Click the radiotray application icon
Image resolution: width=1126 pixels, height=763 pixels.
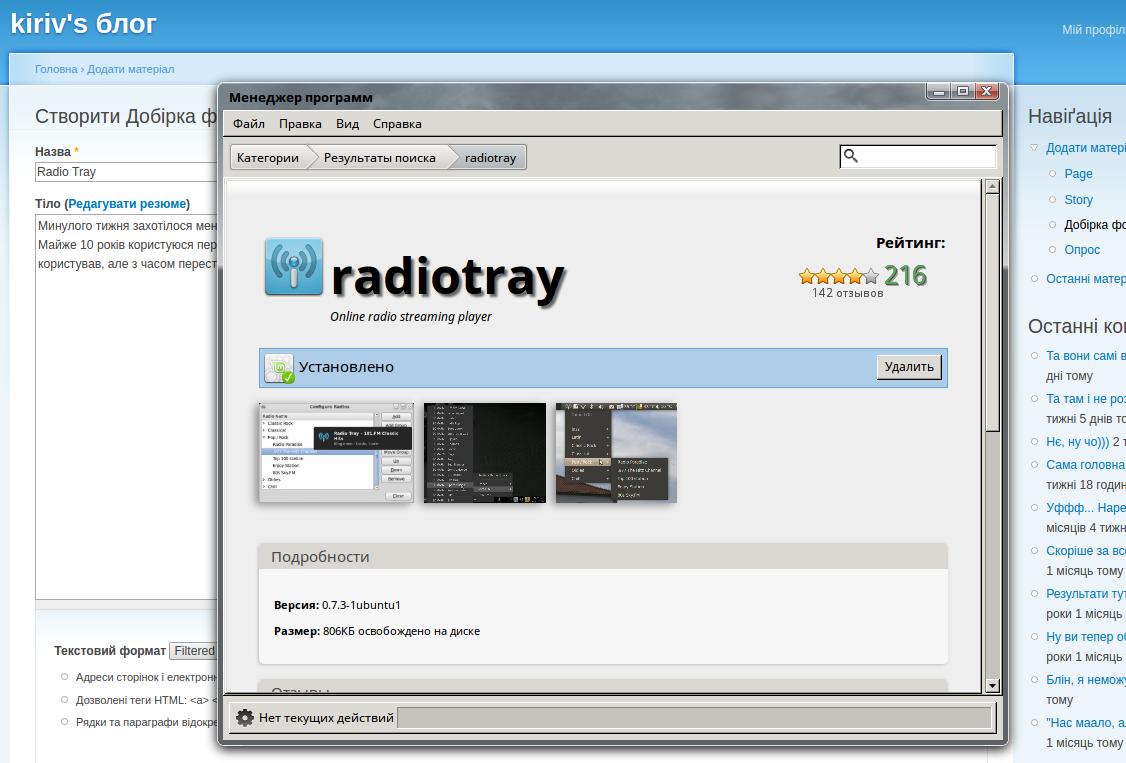294,267
